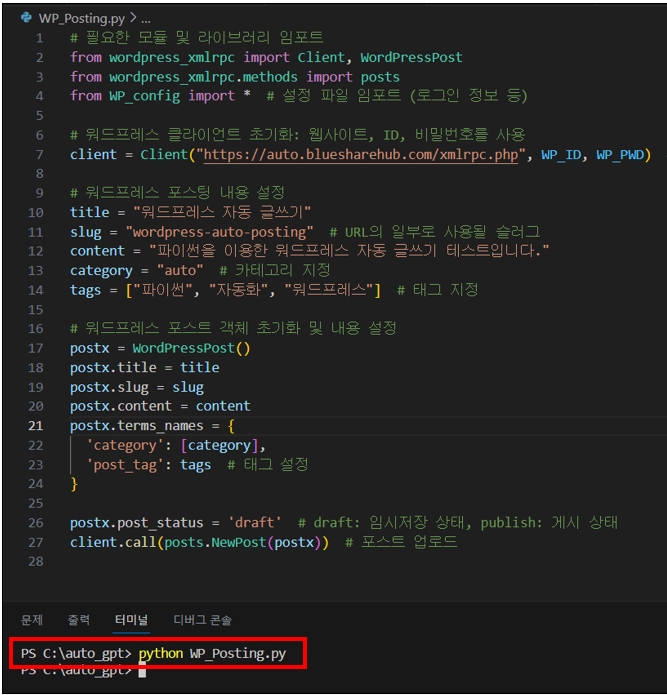This screenshot has height=695, width=667.
Task: Click WP_config in the import line
Action: (x=144, y=96)
